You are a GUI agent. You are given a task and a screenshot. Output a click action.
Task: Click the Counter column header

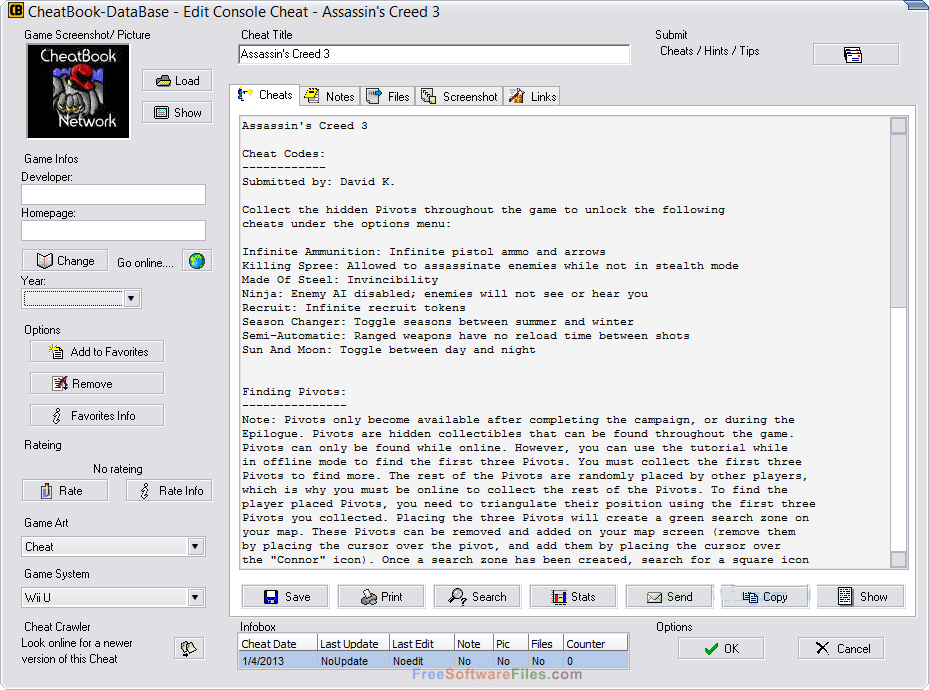[595, 644]
